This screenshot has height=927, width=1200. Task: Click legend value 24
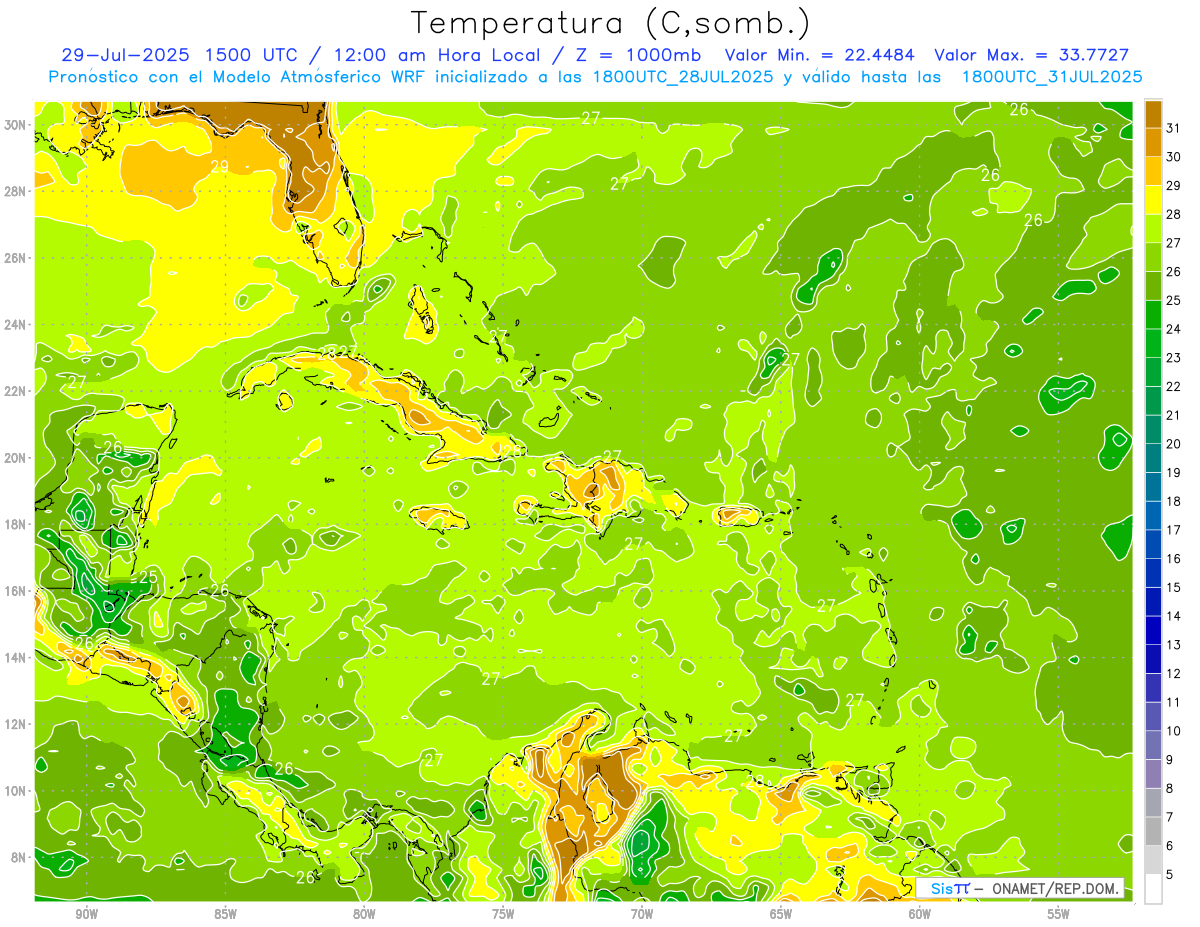click(x=1174, y=329)
